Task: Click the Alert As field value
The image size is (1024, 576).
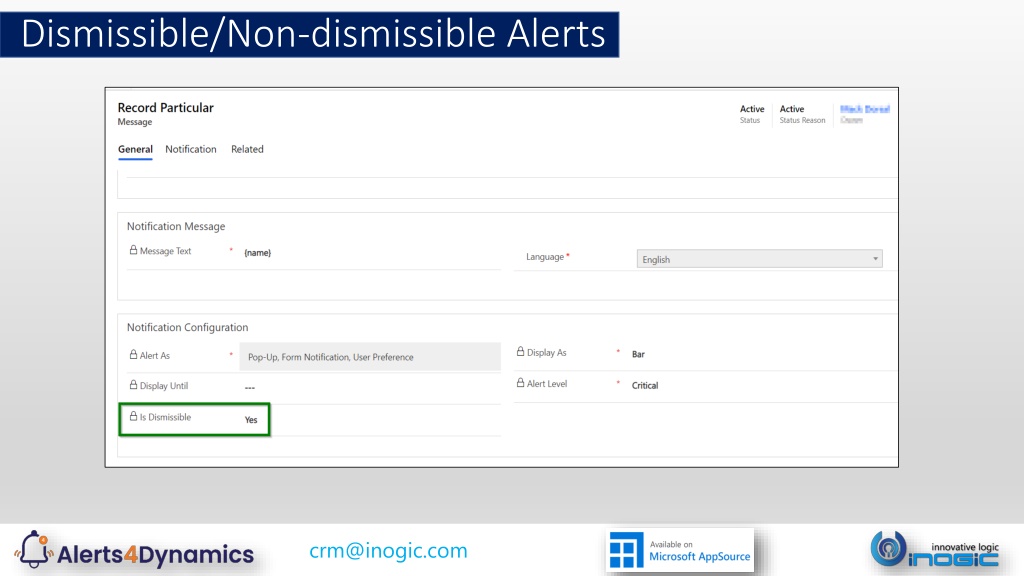Action: (370, 357)
